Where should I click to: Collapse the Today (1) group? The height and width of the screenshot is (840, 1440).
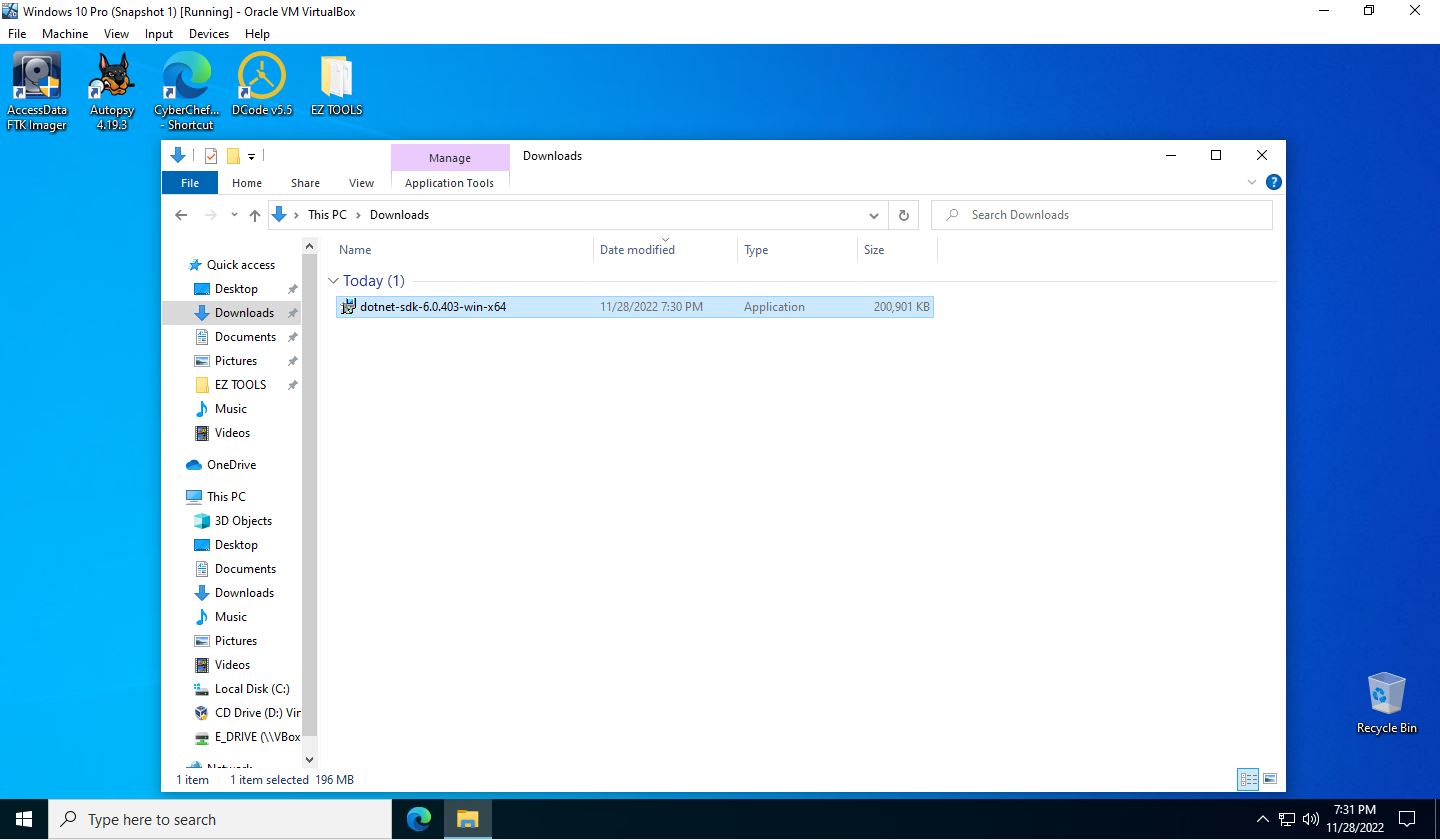(x=334, y=281)
